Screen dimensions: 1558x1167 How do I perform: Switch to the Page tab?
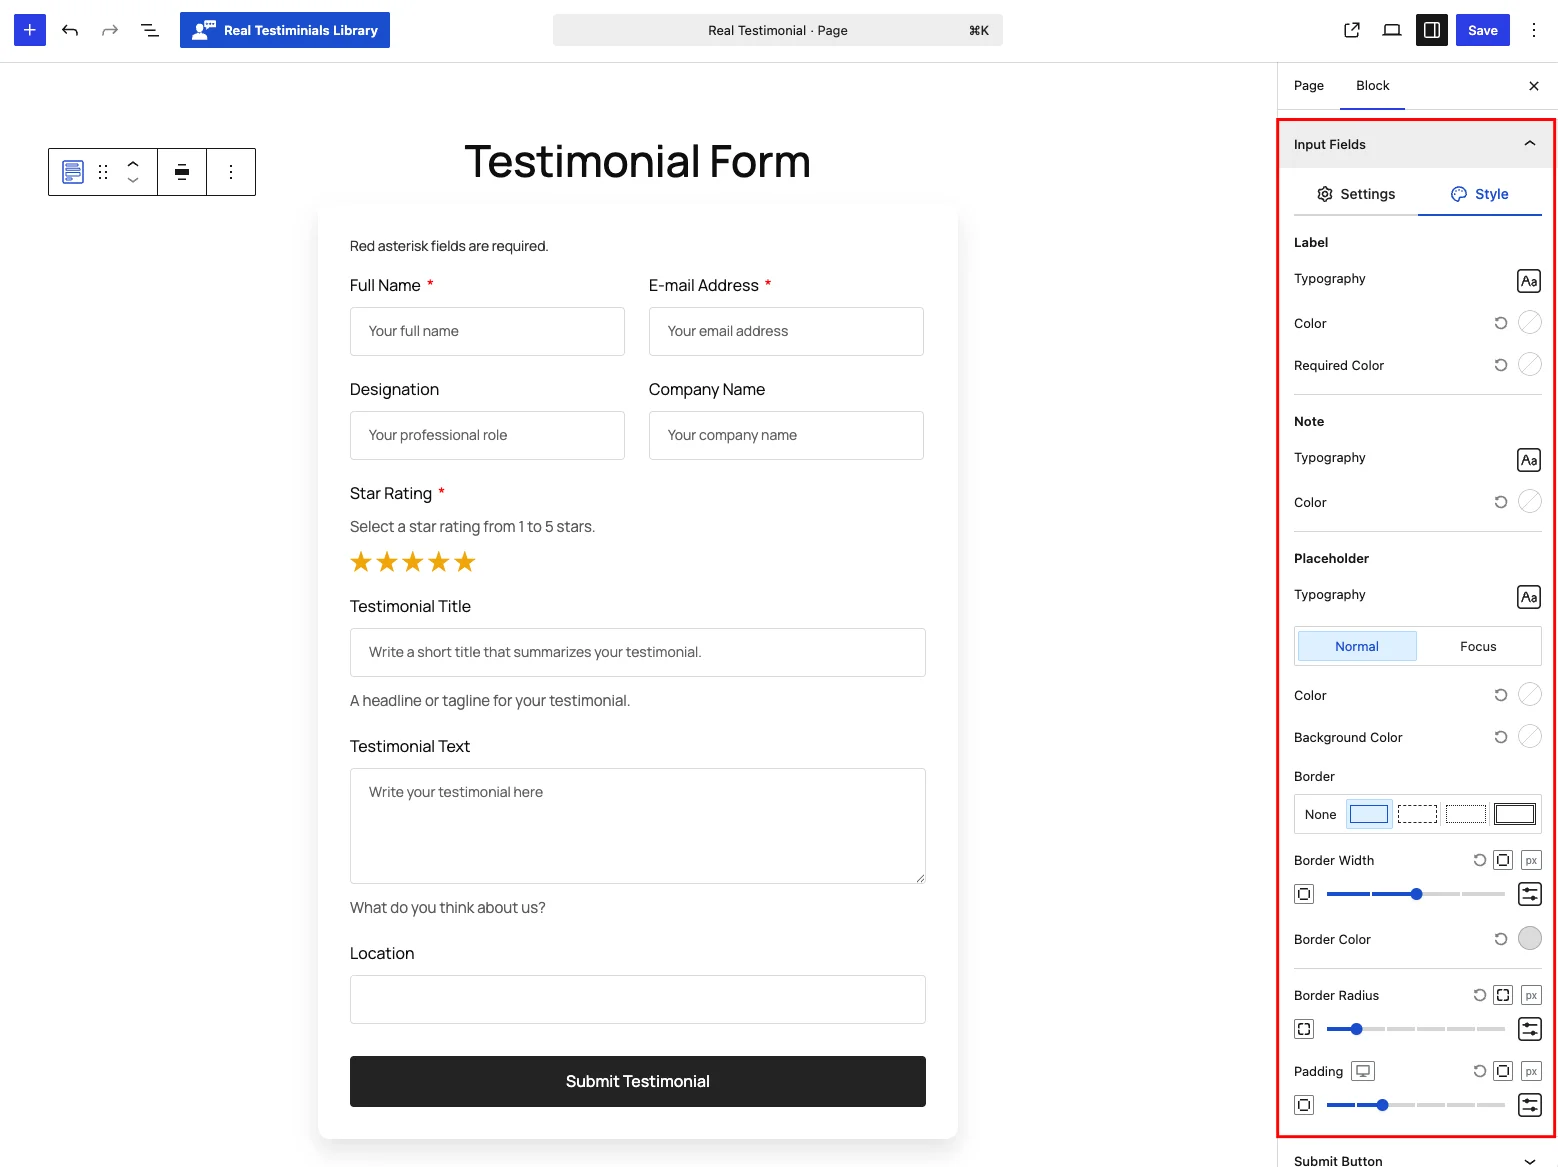[1309, 86]
